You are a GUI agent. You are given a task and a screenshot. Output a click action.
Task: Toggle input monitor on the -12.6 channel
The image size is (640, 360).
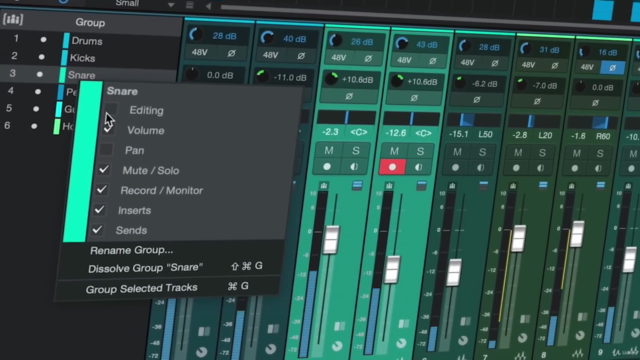[x=419, y=167]
